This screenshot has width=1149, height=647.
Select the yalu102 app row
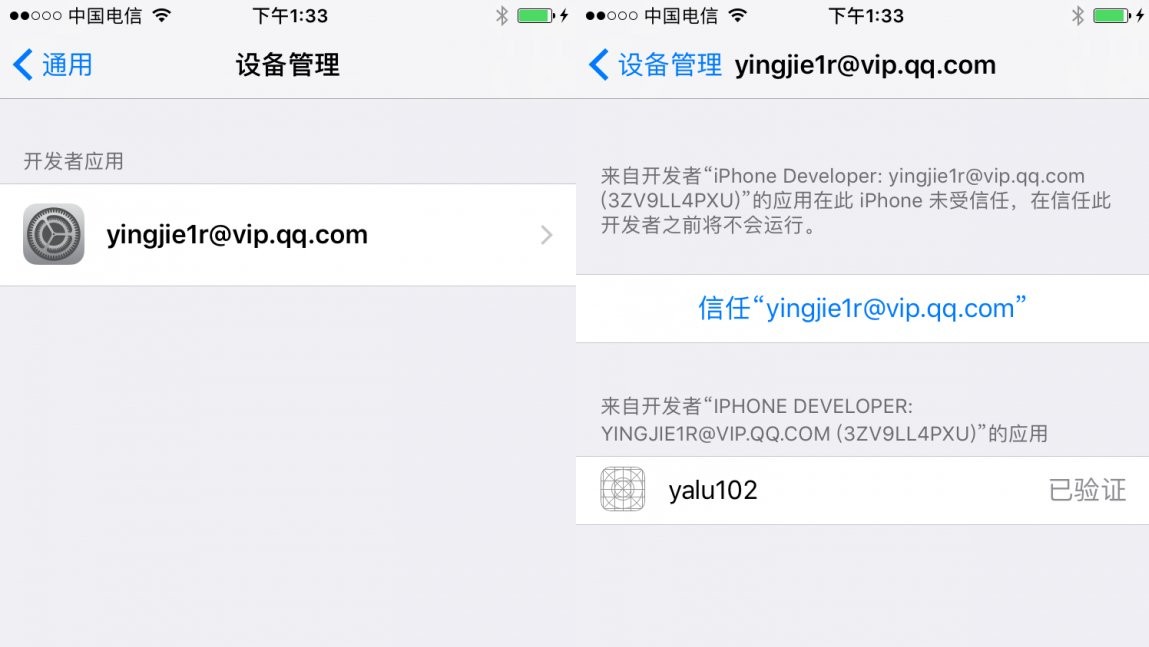[x=862, y=490]
